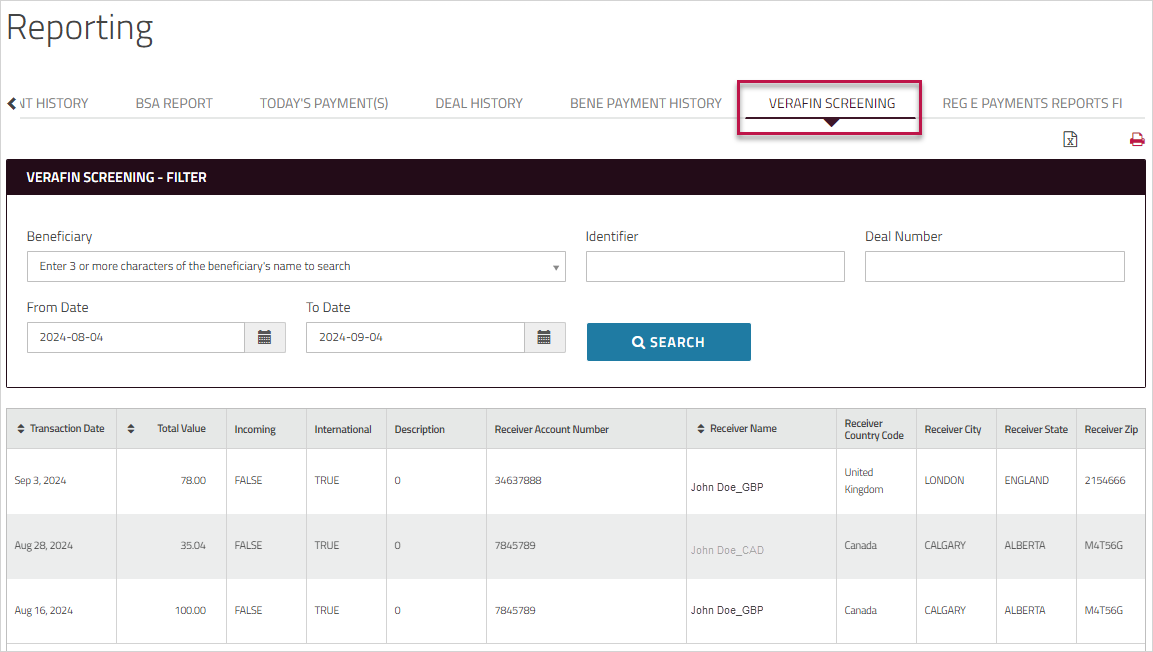Switch to the BSA Report tab
Viewport: 1153px width, 652px height.
coord(174,103)
